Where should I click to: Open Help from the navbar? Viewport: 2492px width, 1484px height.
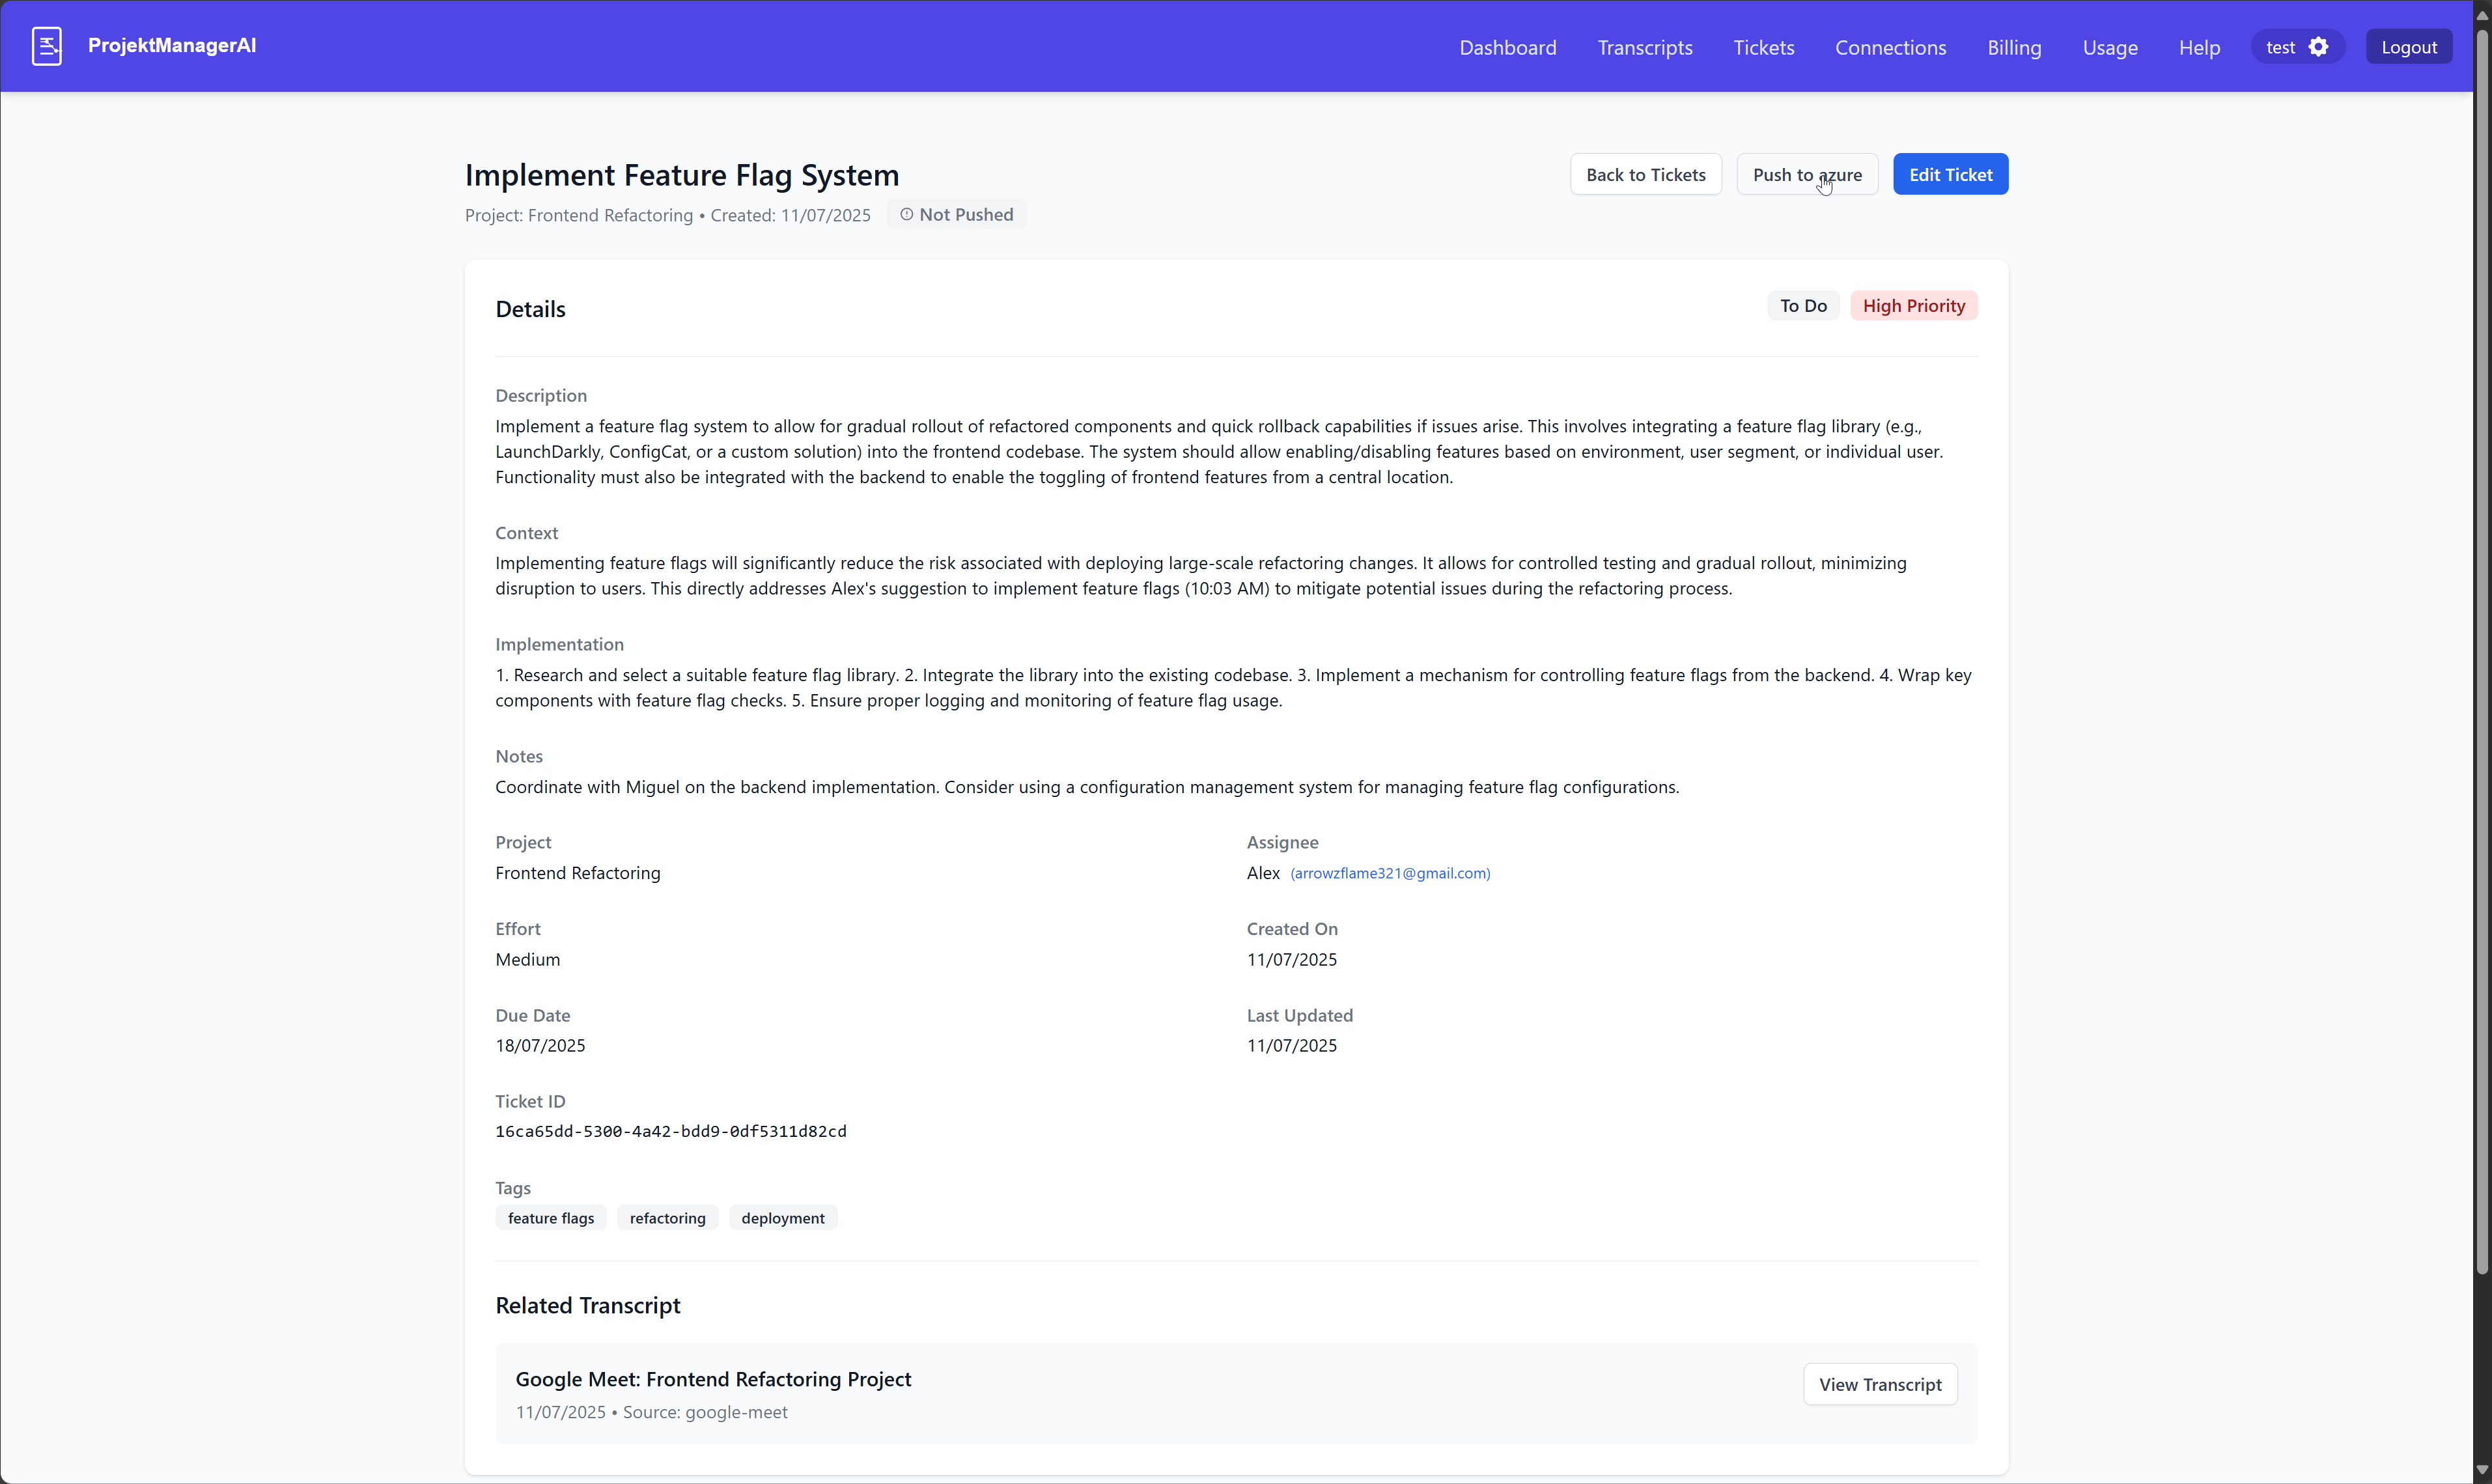click(x=2198, y=47)
